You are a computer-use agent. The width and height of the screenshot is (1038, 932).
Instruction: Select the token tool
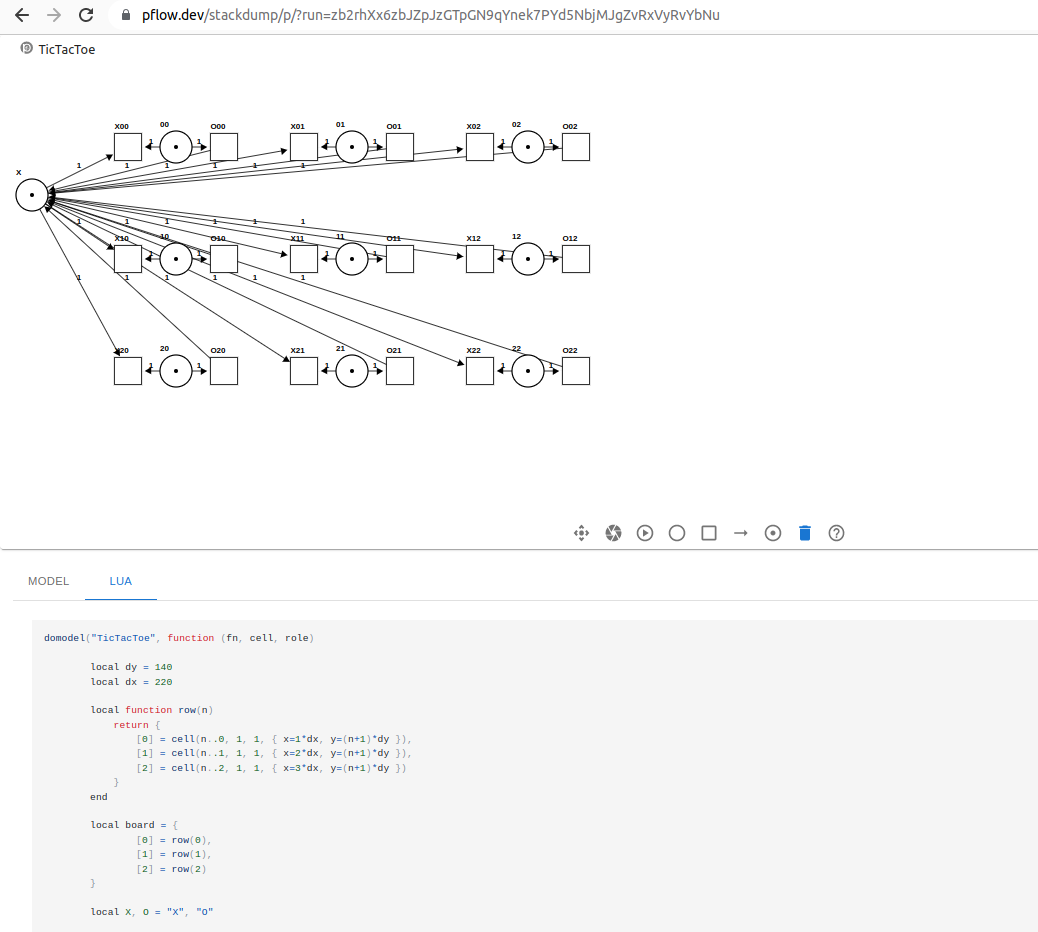[x=773, y=533]
